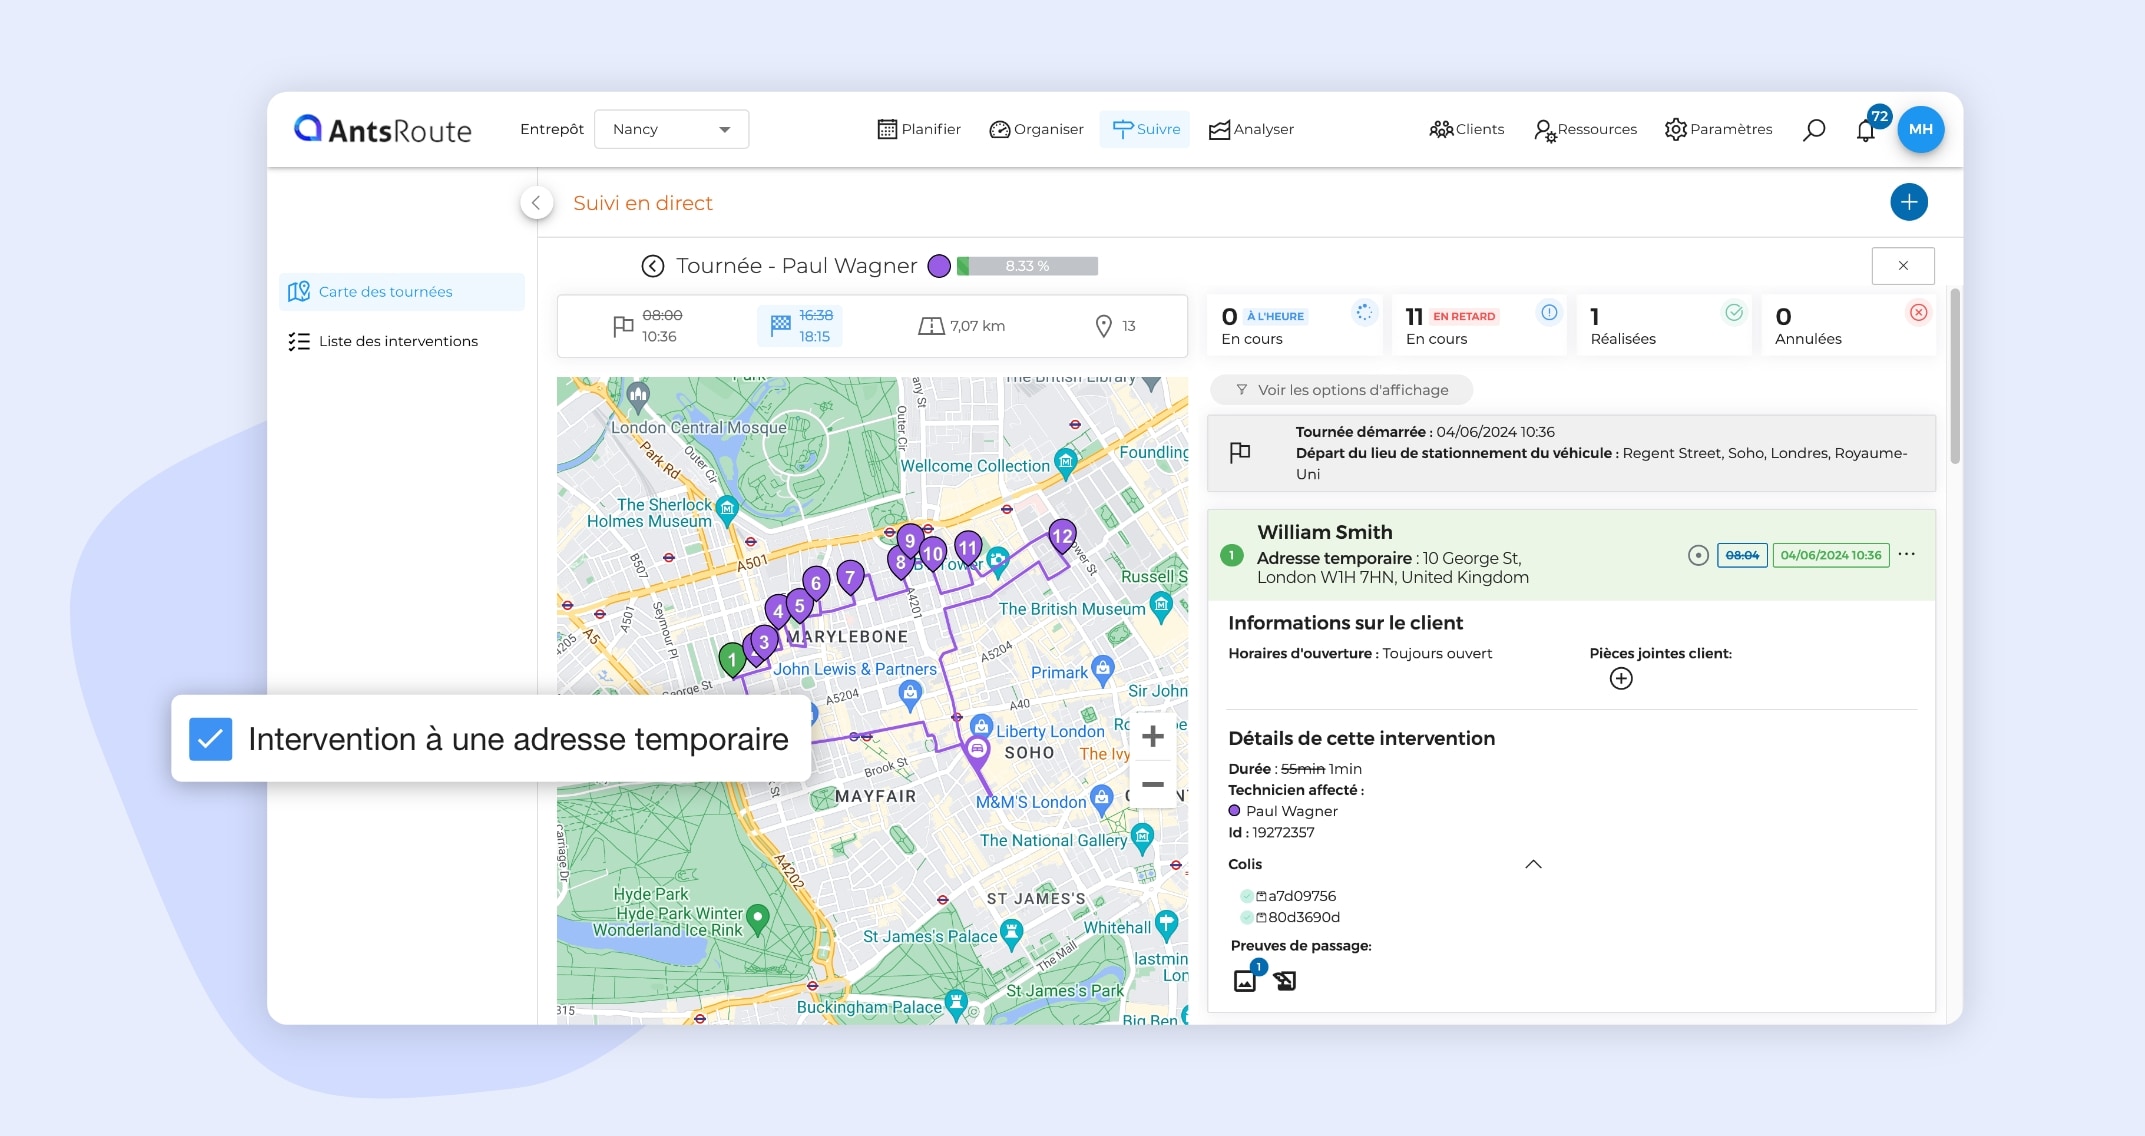The width and height of the screenshot is (2145, 1136).
Task: Click the purple Paul Wagner color dot
Action: [x=938, y=266]
